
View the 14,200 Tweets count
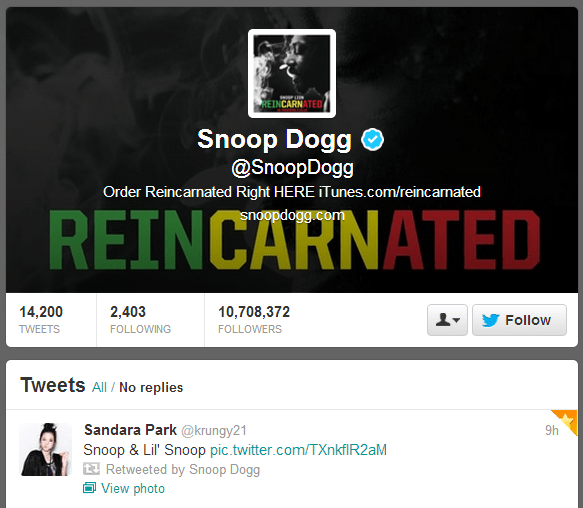pos(41,319)
